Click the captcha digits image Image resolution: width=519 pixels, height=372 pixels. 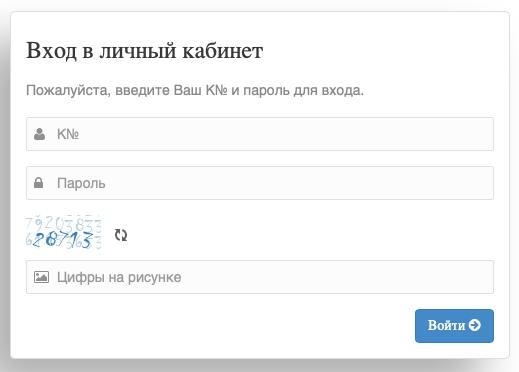click(63, 232)
